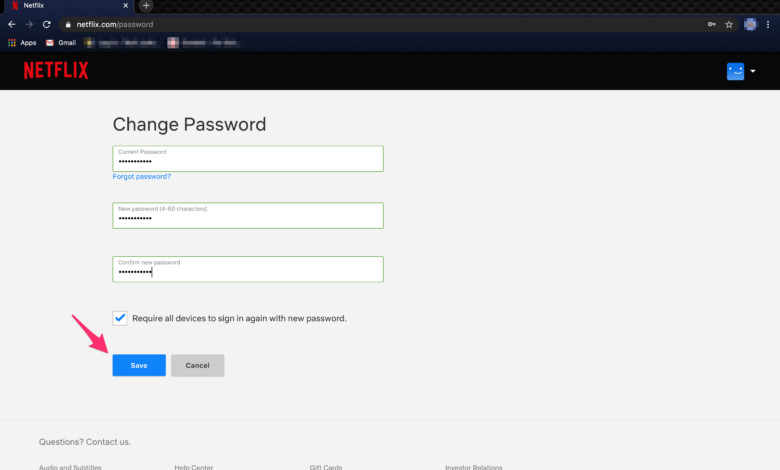Bookmark this page with the star icon
This screenshot has height=470, width=780.
(x=729, y=24)
